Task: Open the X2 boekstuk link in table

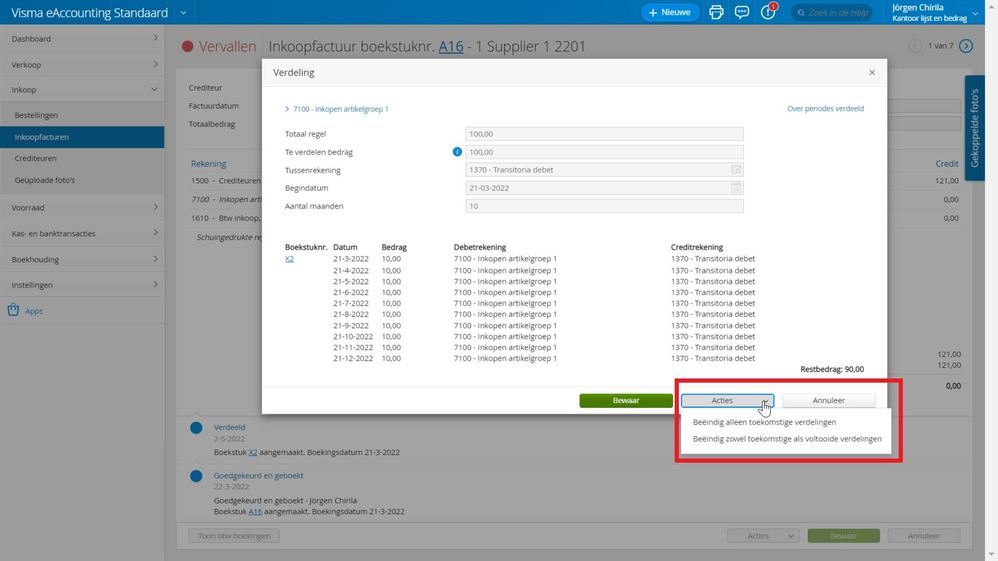Action: pyautogui.click(x=289, y=259)
